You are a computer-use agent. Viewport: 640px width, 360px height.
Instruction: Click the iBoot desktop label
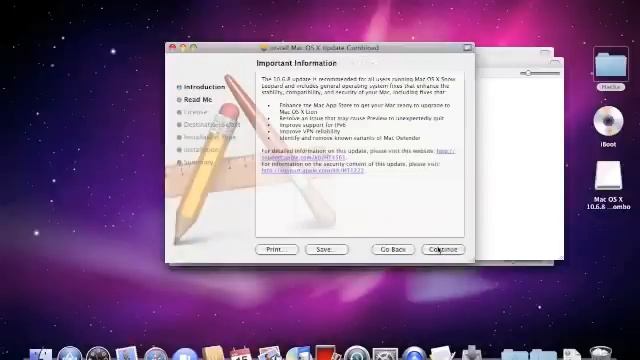(608, 144)
